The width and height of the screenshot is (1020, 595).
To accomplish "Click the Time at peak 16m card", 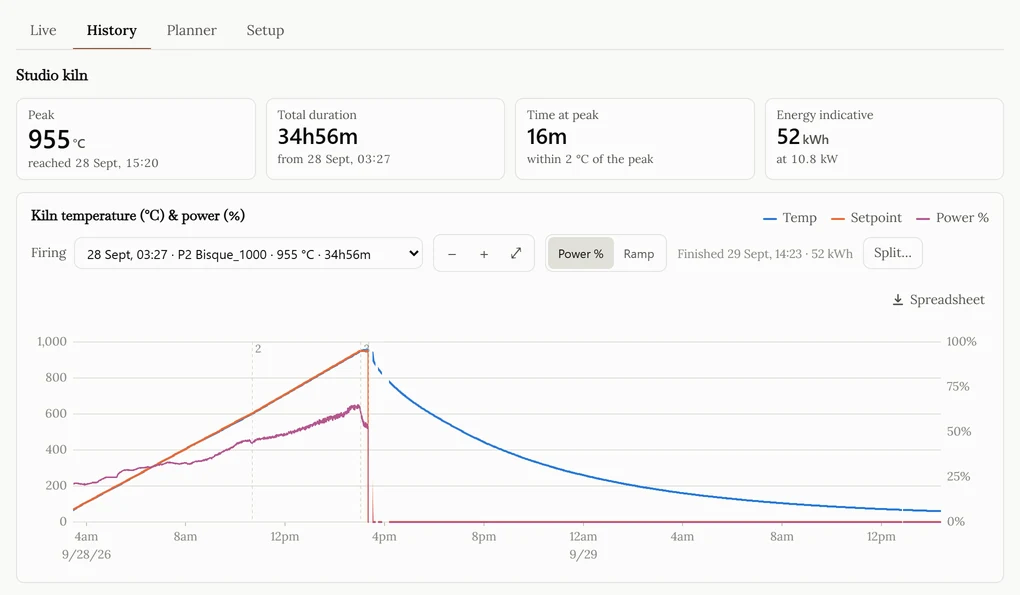I will coord(635,139).
